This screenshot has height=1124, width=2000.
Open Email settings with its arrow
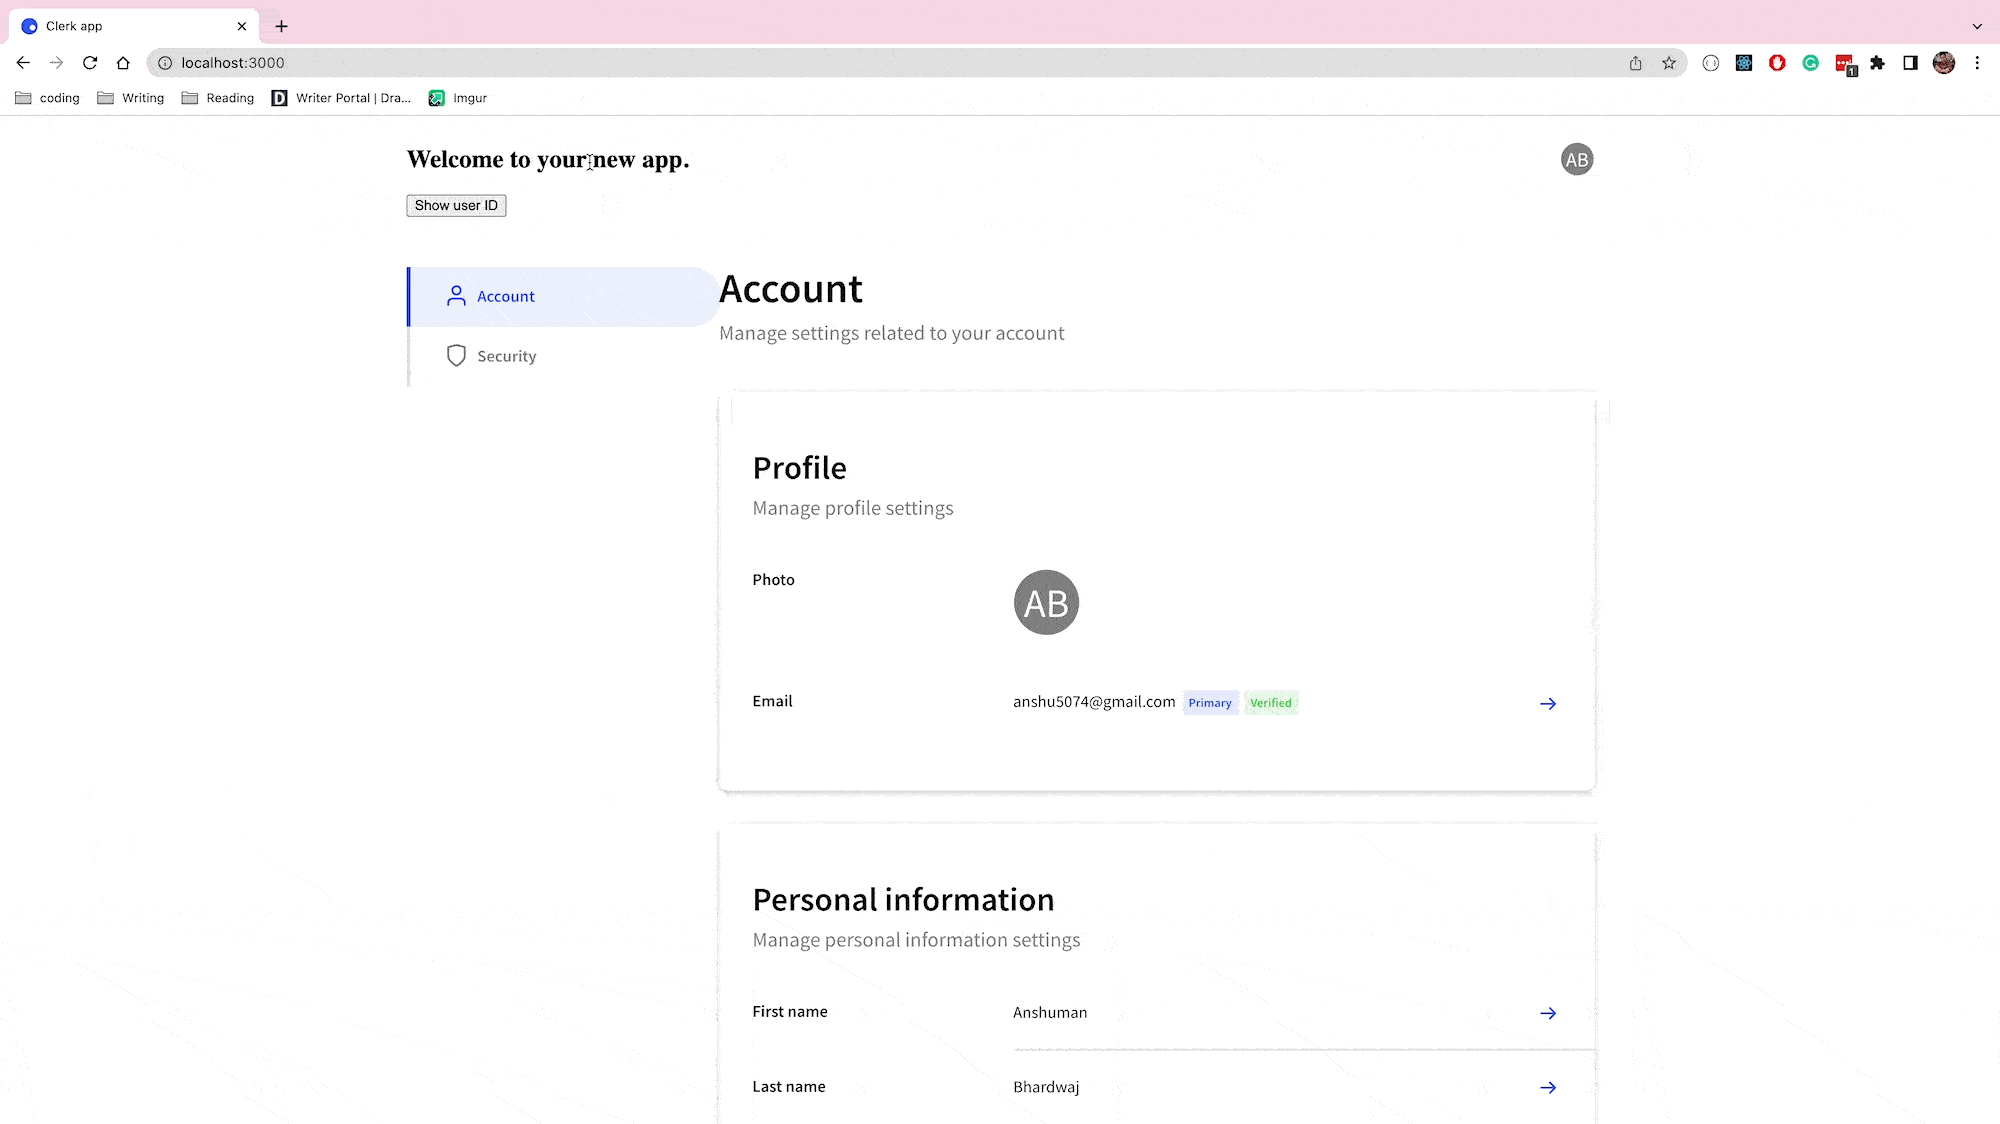(1548, 704)
